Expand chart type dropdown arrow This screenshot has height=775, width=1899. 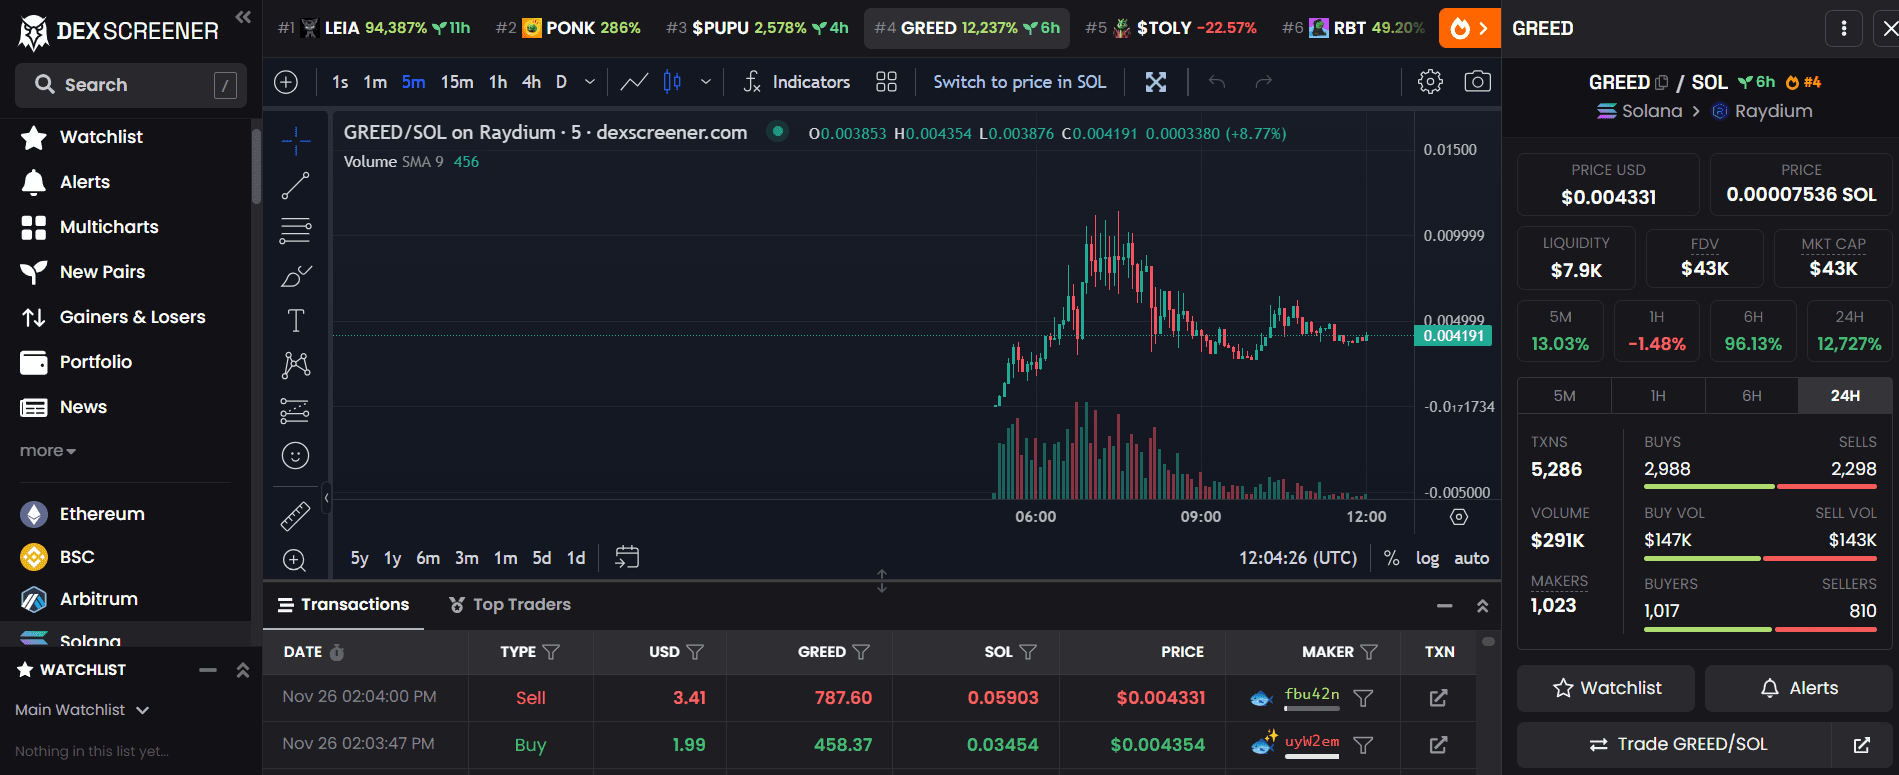point(706,82)
